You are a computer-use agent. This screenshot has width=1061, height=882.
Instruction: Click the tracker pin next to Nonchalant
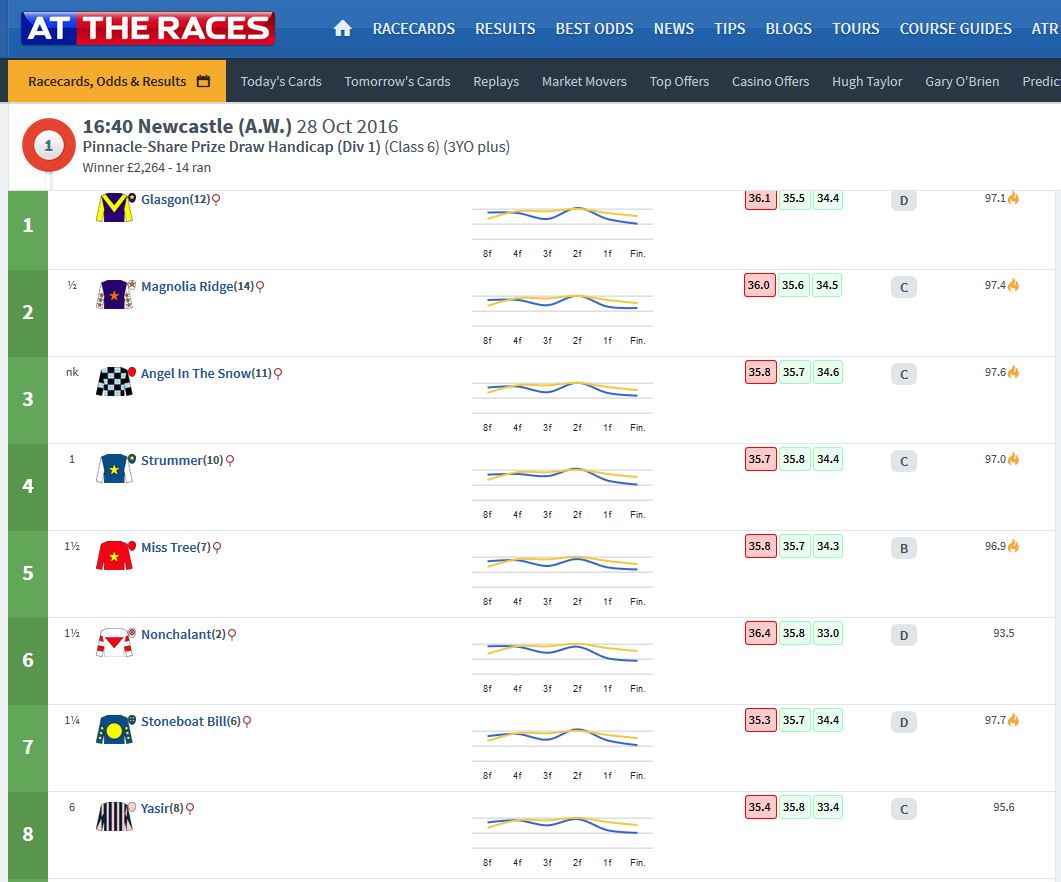click(x=232, y=635)
